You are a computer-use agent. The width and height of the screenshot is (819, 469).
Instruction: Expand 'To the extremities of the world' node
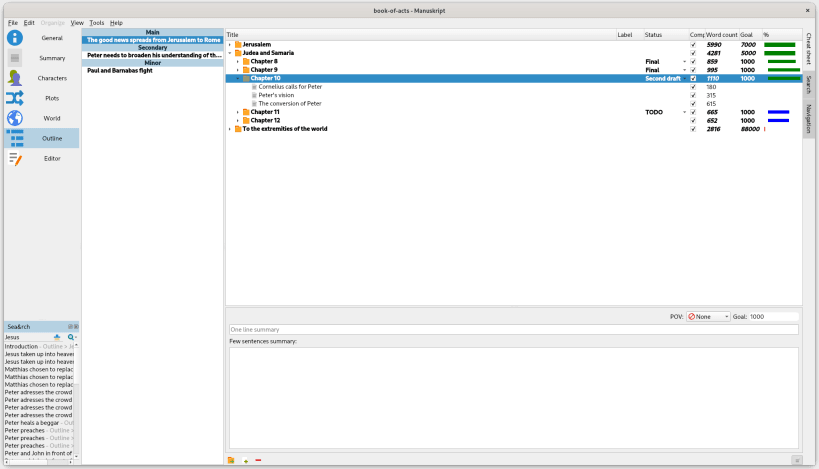pyautogui.click(x=230, y=128)
